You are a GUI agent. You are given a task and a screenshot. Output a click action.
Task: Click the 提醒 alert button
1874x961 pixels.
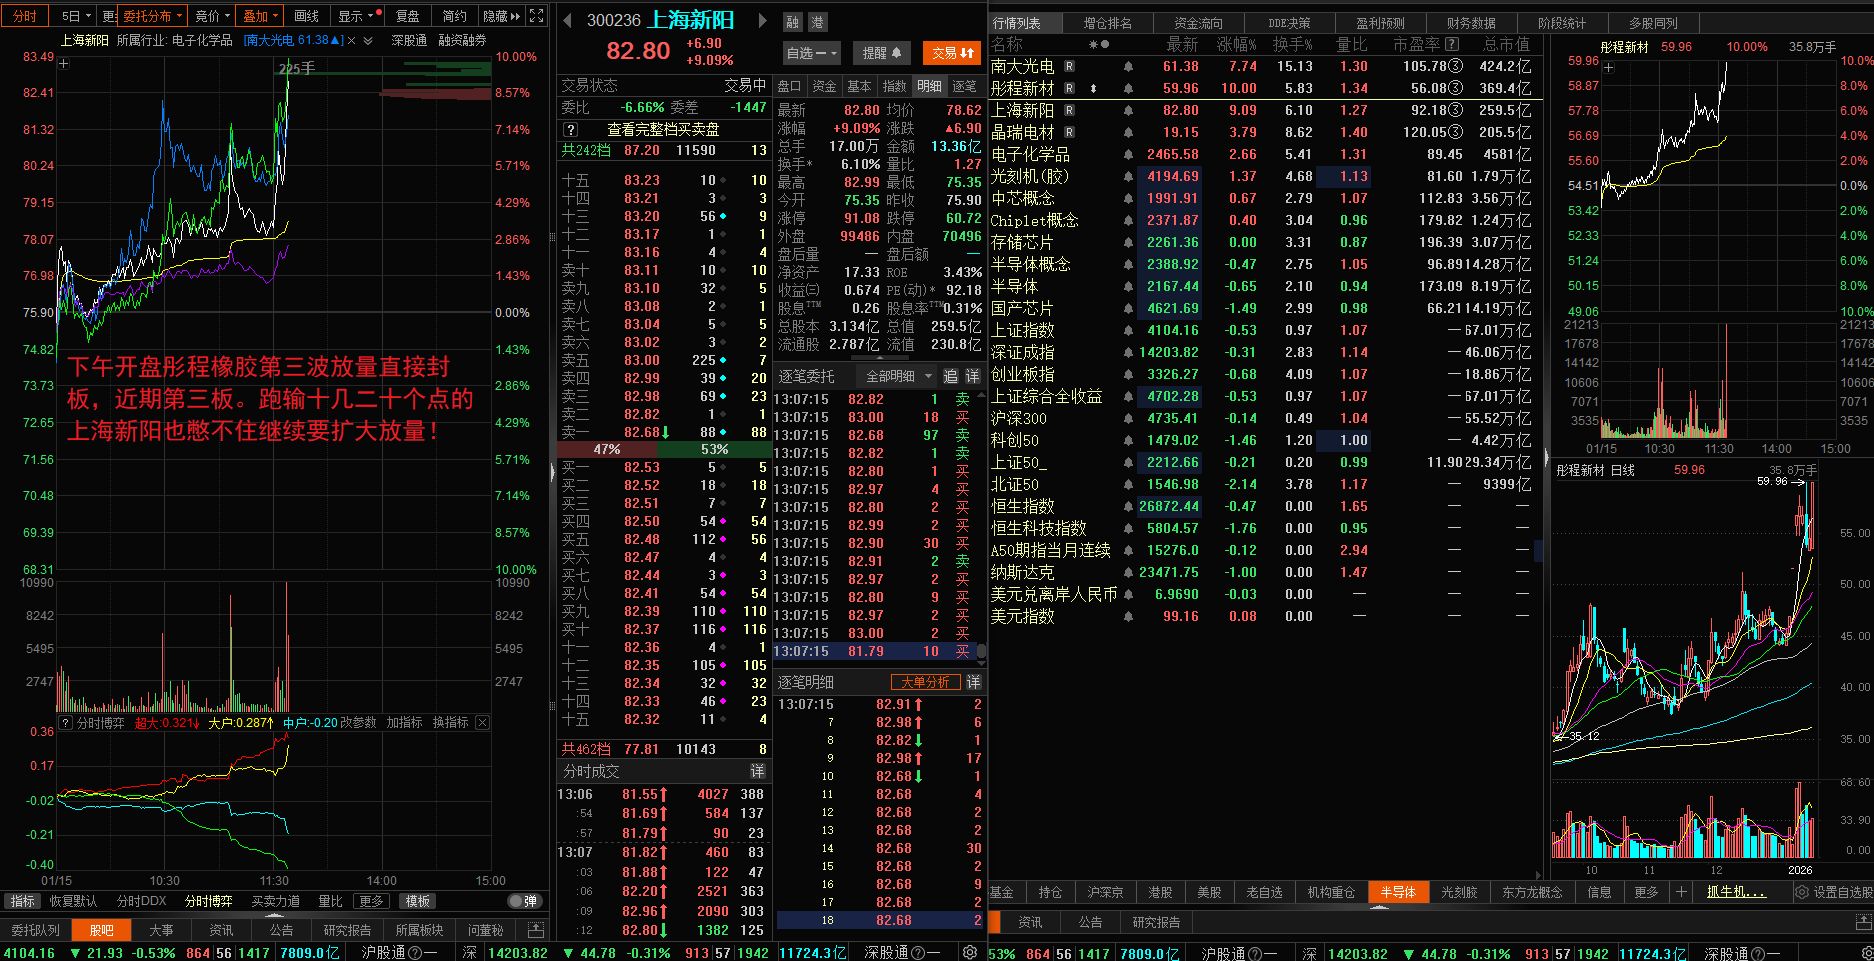[881, 53]
